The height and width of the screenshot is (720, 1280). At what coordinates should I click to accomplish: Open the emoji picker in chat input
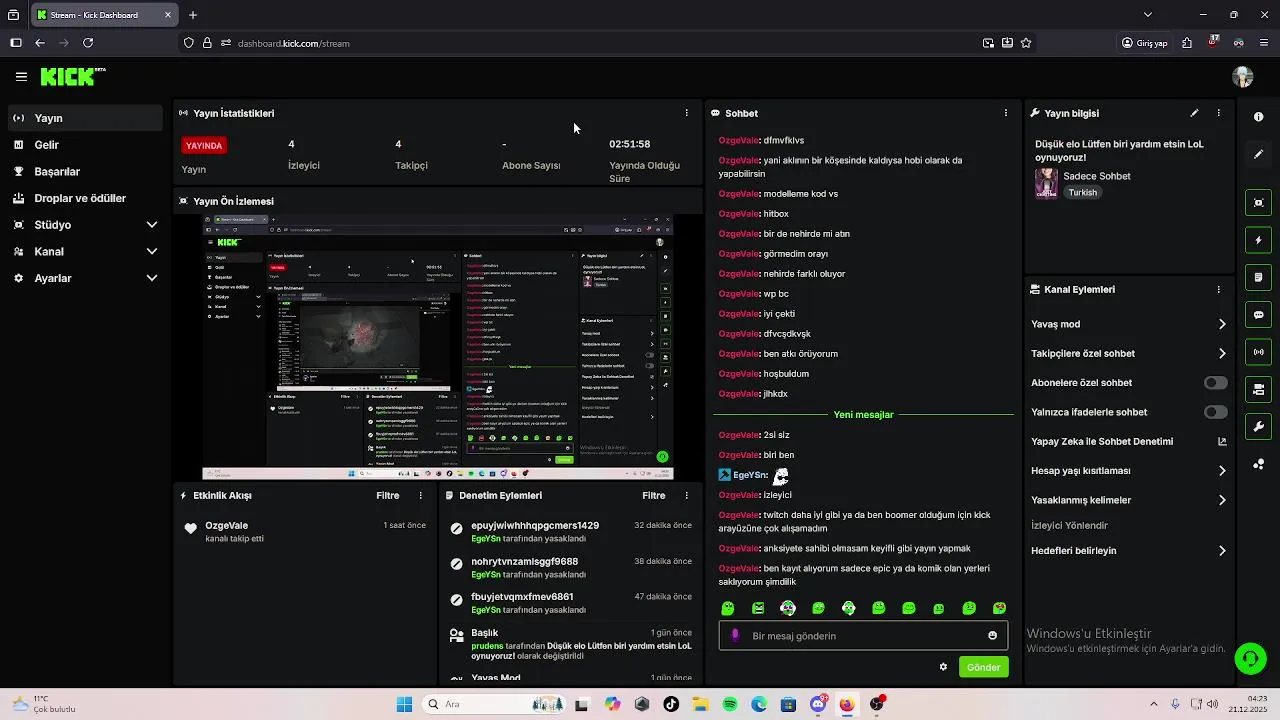[x=992, y=636]
